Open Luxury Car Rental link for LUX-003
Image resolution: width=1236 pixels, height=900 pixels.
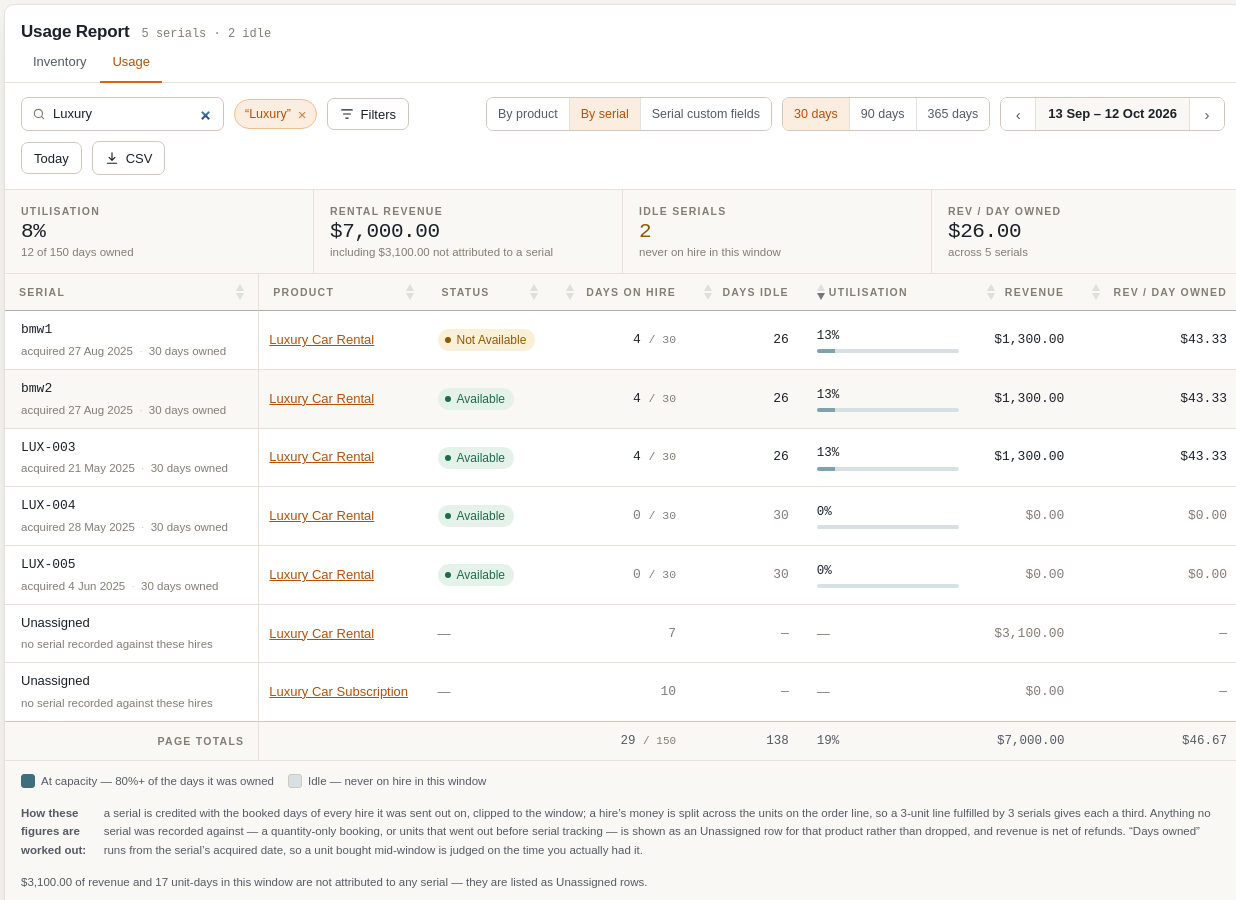click(x=321, y=457)
